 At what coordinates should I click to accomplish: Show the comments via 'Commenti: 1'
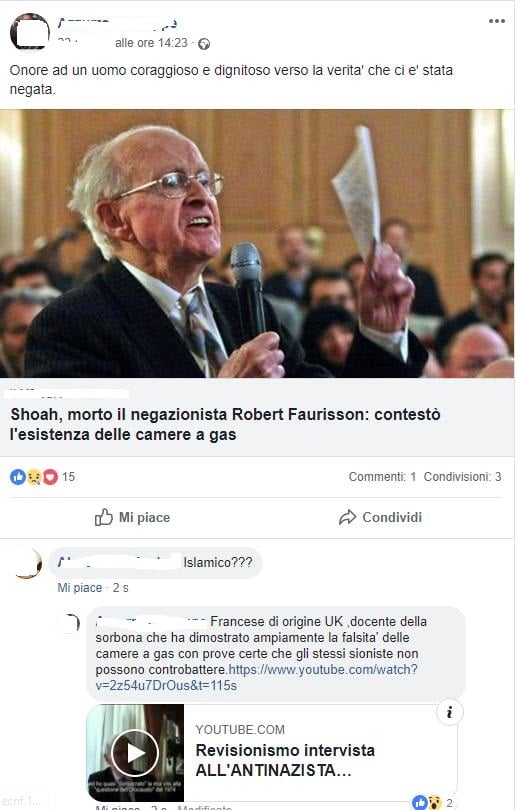point(382,477)
